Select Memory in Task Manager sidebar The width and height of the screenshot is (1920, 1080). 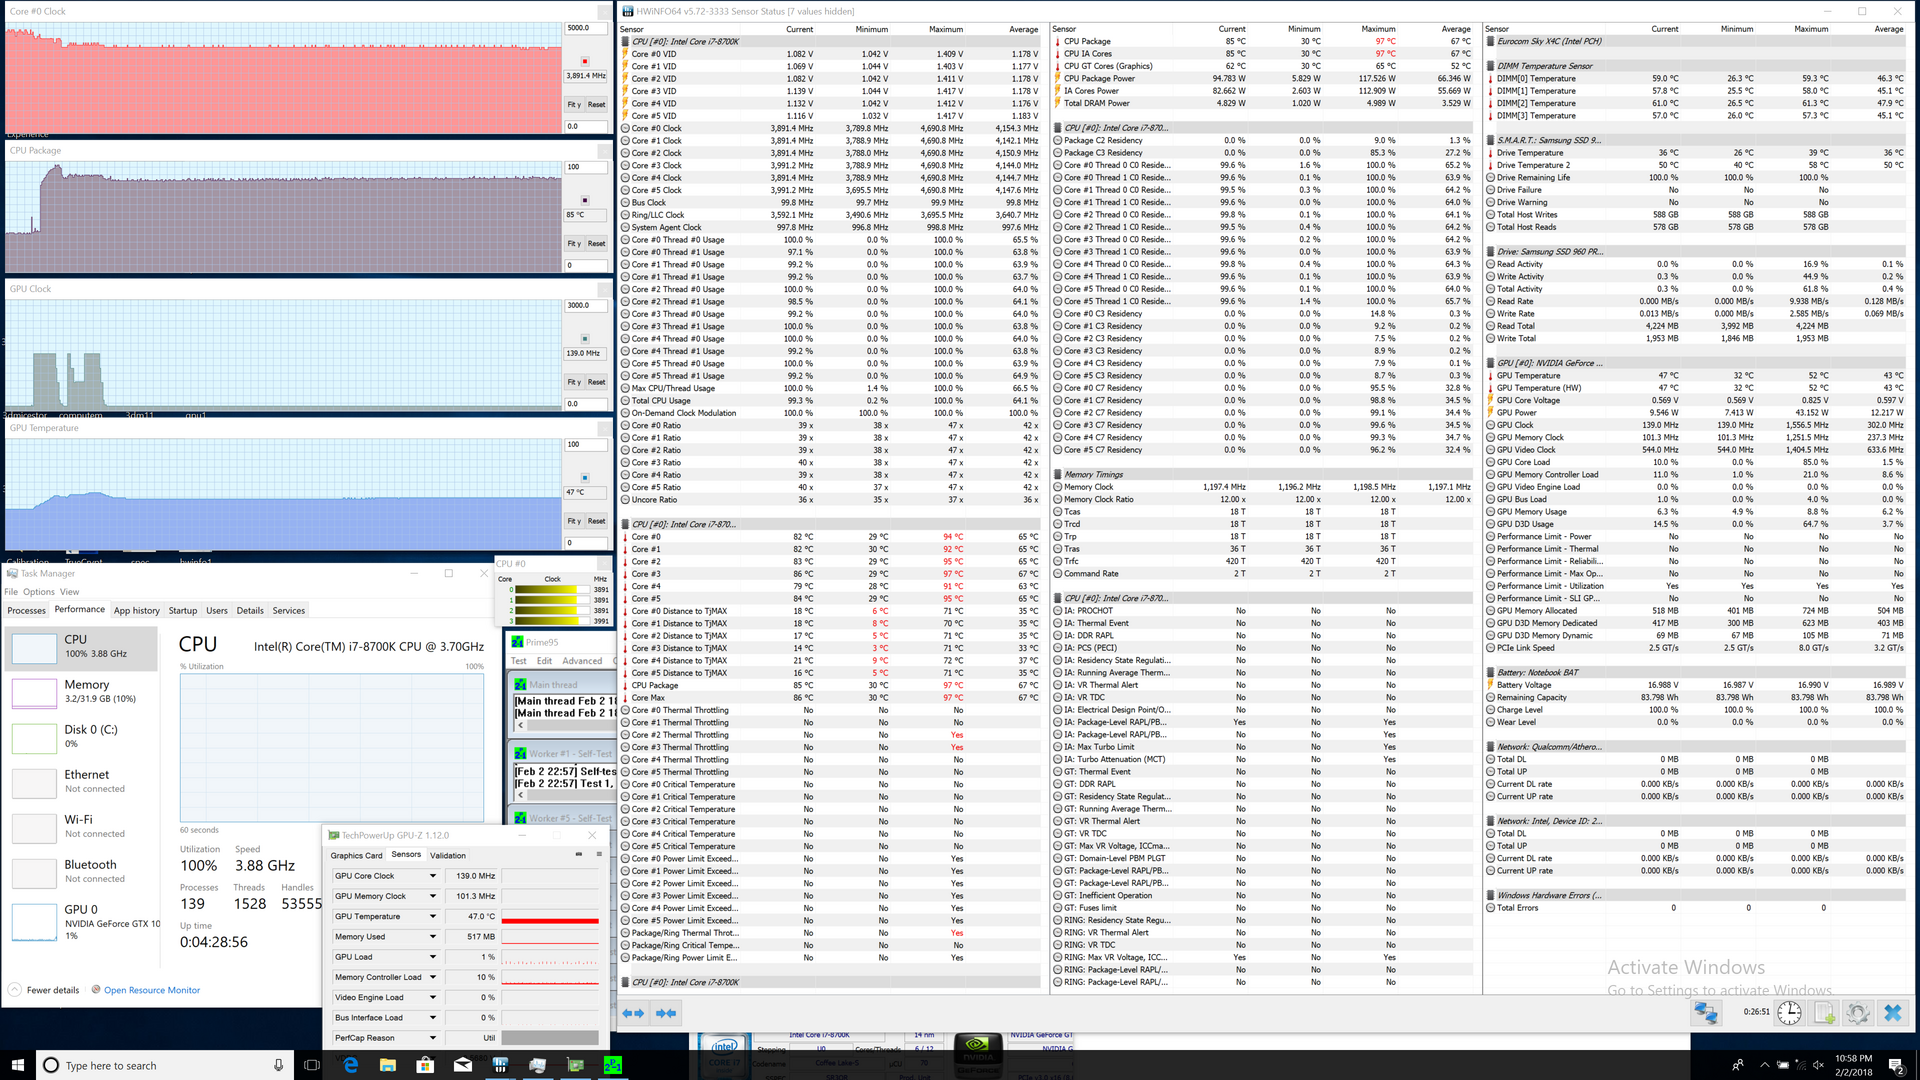(83, 692)
